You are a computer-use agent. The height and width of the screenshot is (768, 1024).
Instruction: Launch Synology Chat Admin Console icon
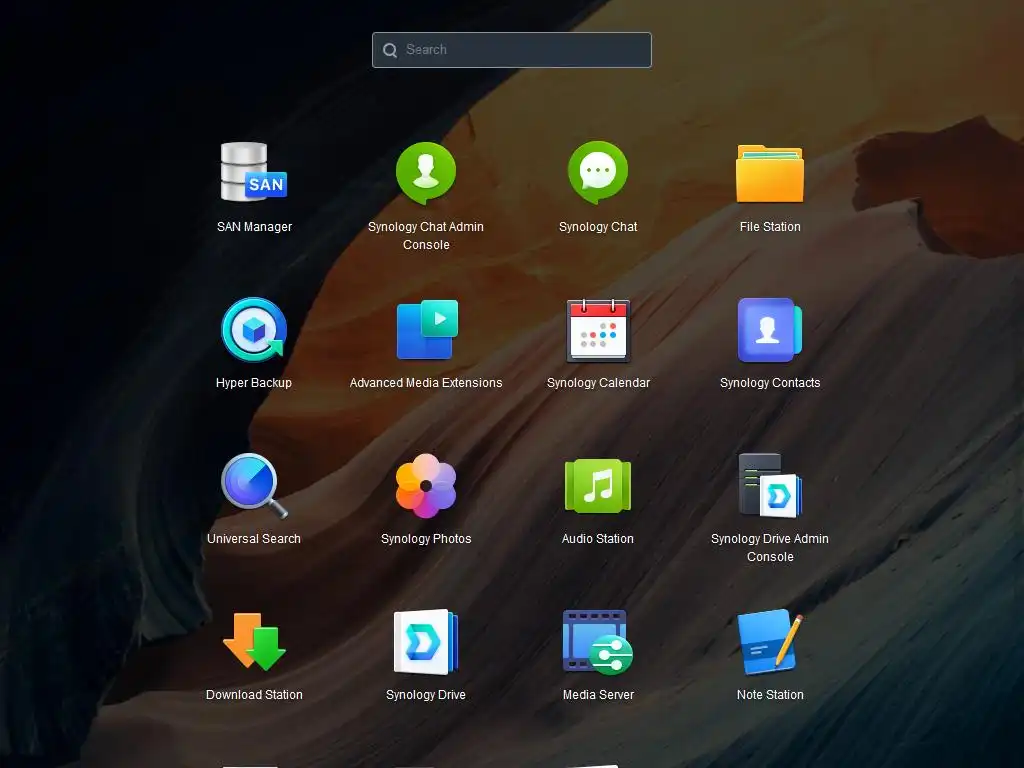426,172
